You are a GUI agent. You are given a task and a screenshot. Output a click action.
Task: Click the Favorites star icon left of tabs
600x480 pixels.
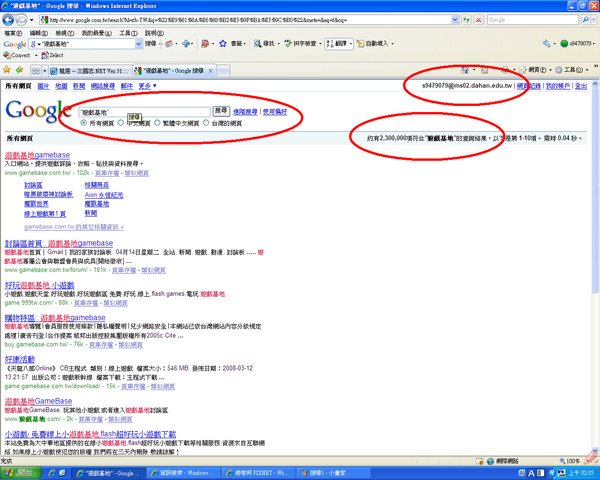point(7,70)
